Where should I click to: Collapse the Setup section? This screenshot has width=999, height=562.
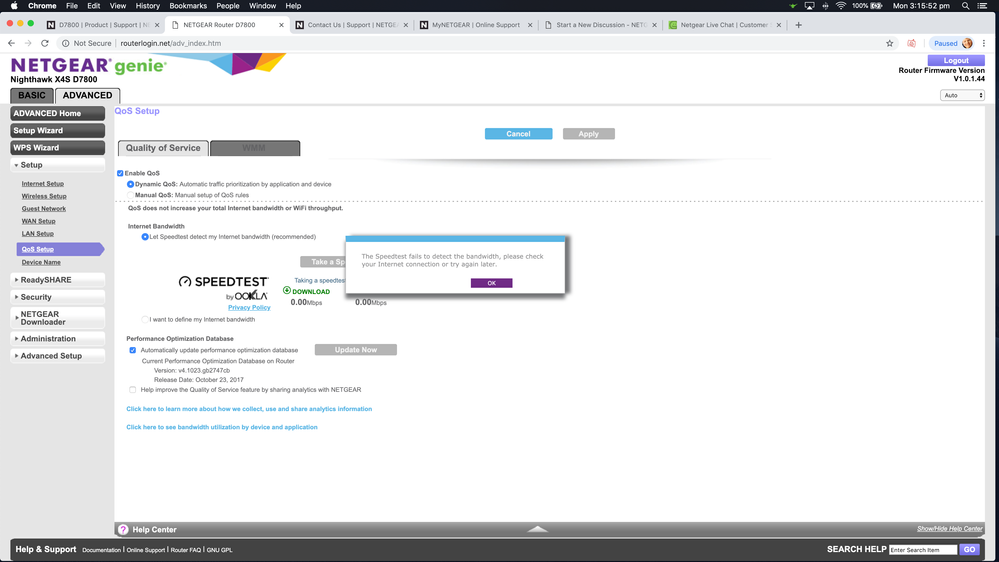coord(57,165)
